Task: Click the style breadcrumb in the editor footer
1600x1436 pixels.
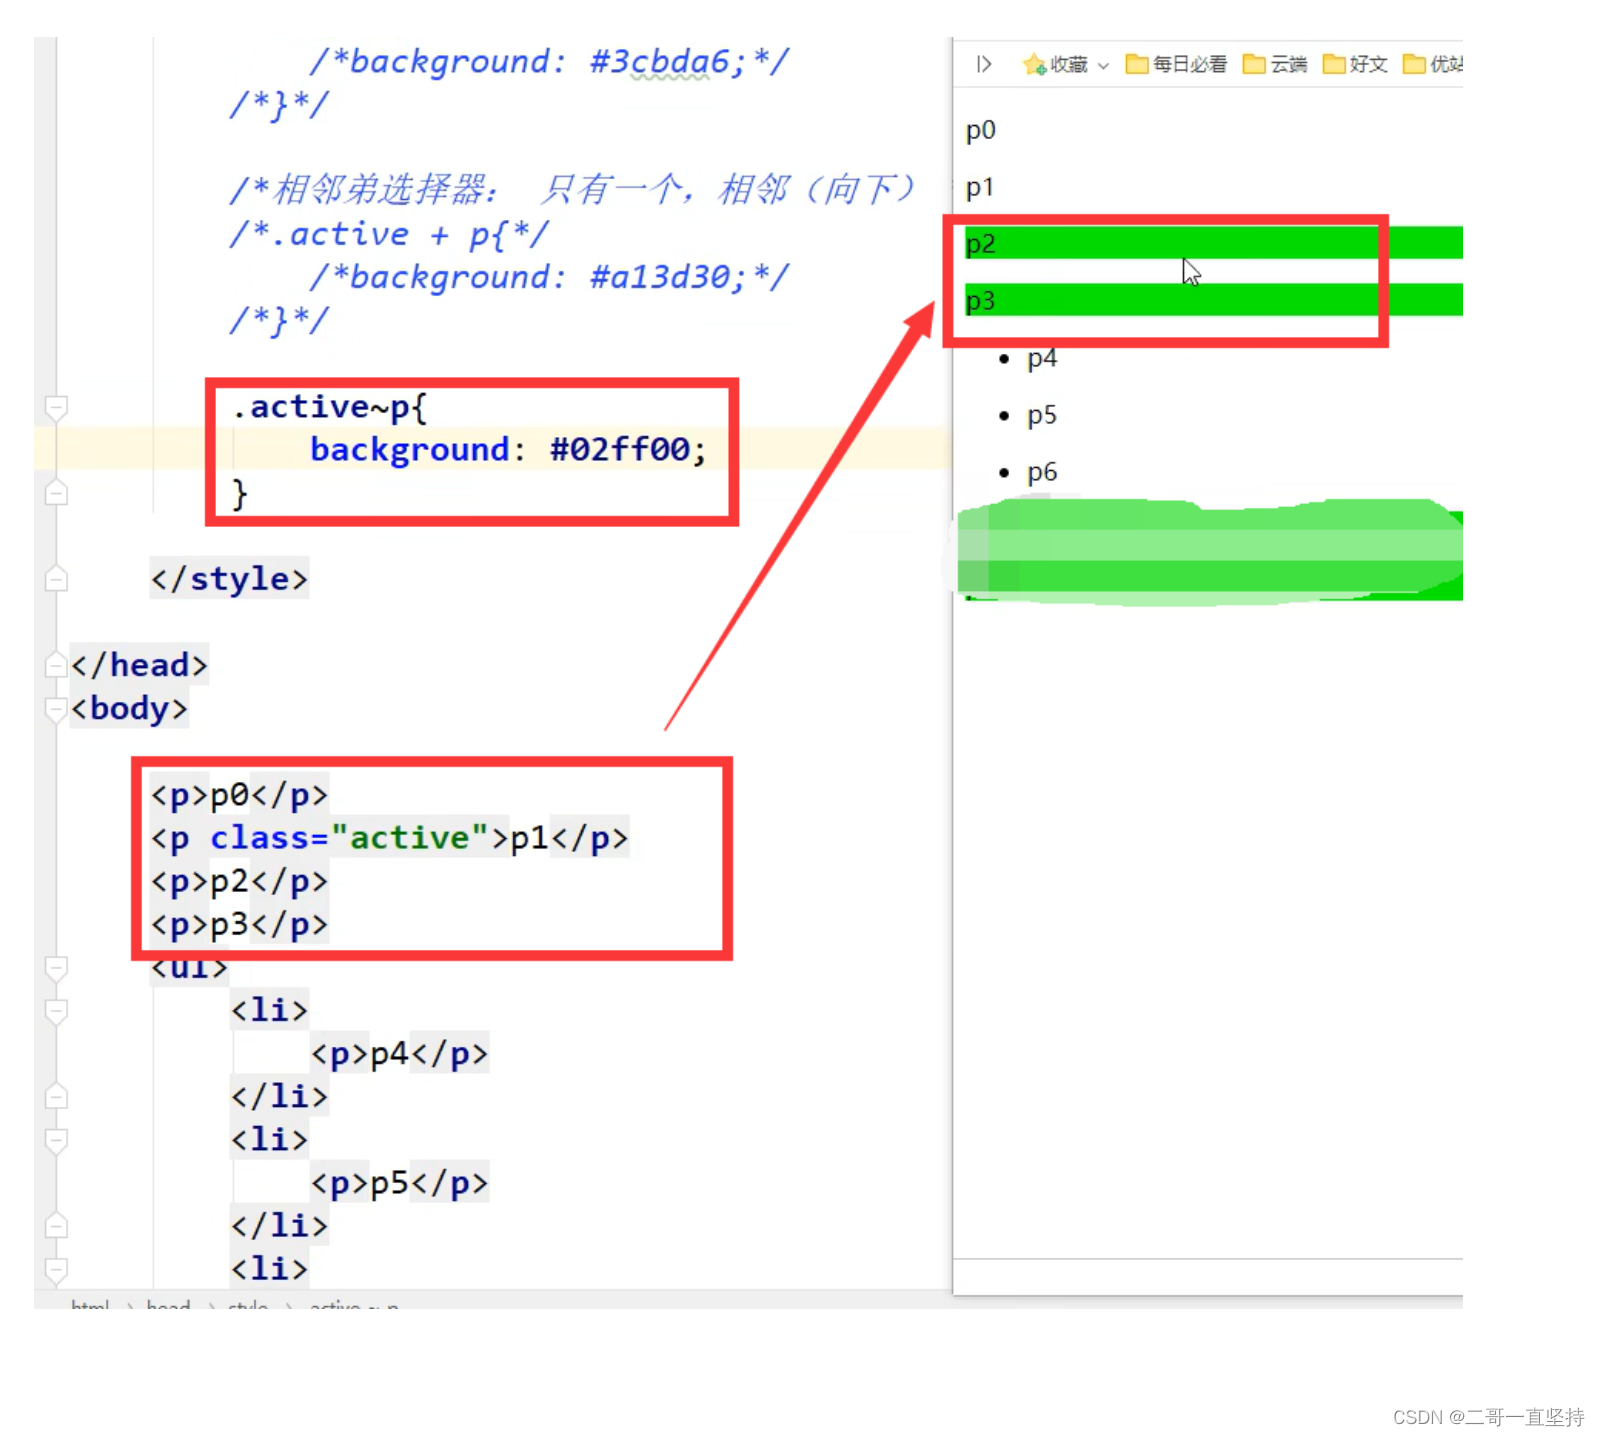Action: click(x=248, y=1305)
